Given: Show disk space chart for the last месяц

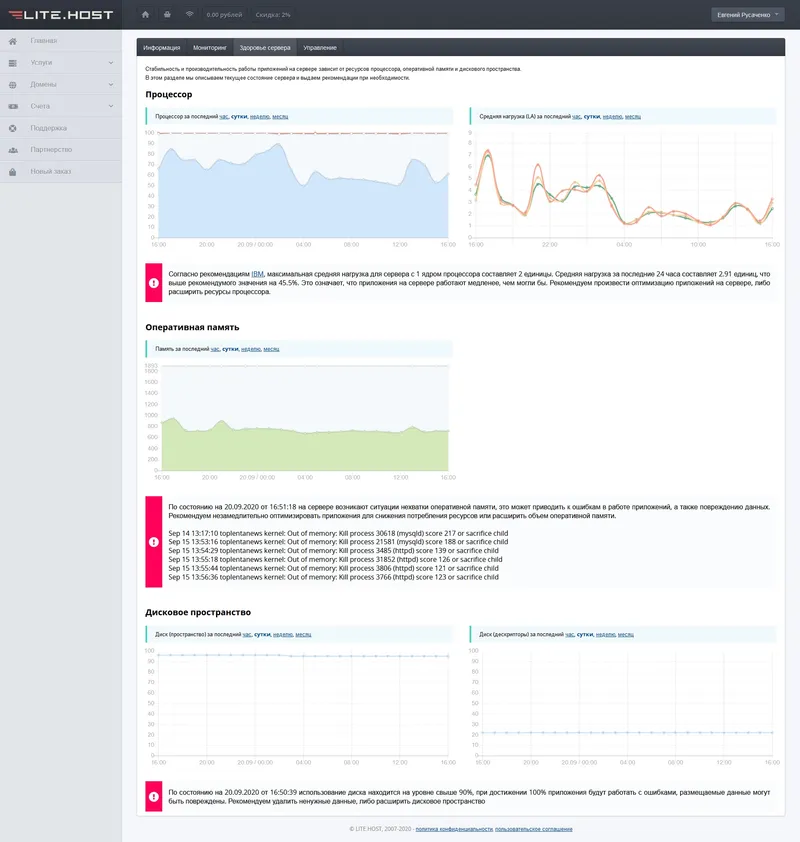Looking at the screenshot, I should coord(303,634).
